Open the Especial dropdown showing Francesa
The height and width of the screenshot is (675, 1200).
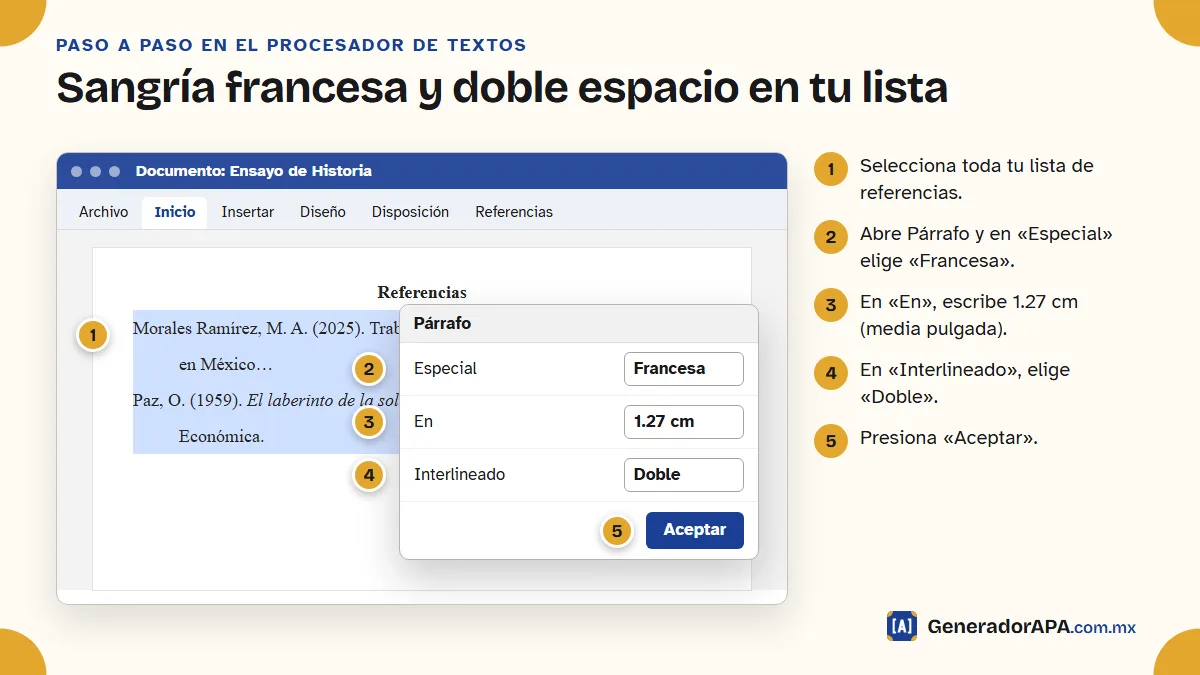tap(684, 368)
